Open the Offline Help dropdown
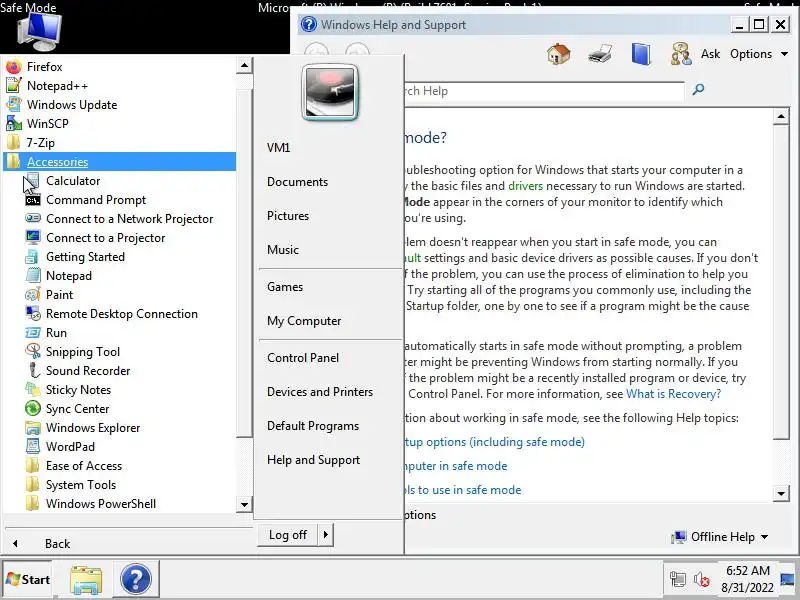800x600 pixels. click(720, 537)
